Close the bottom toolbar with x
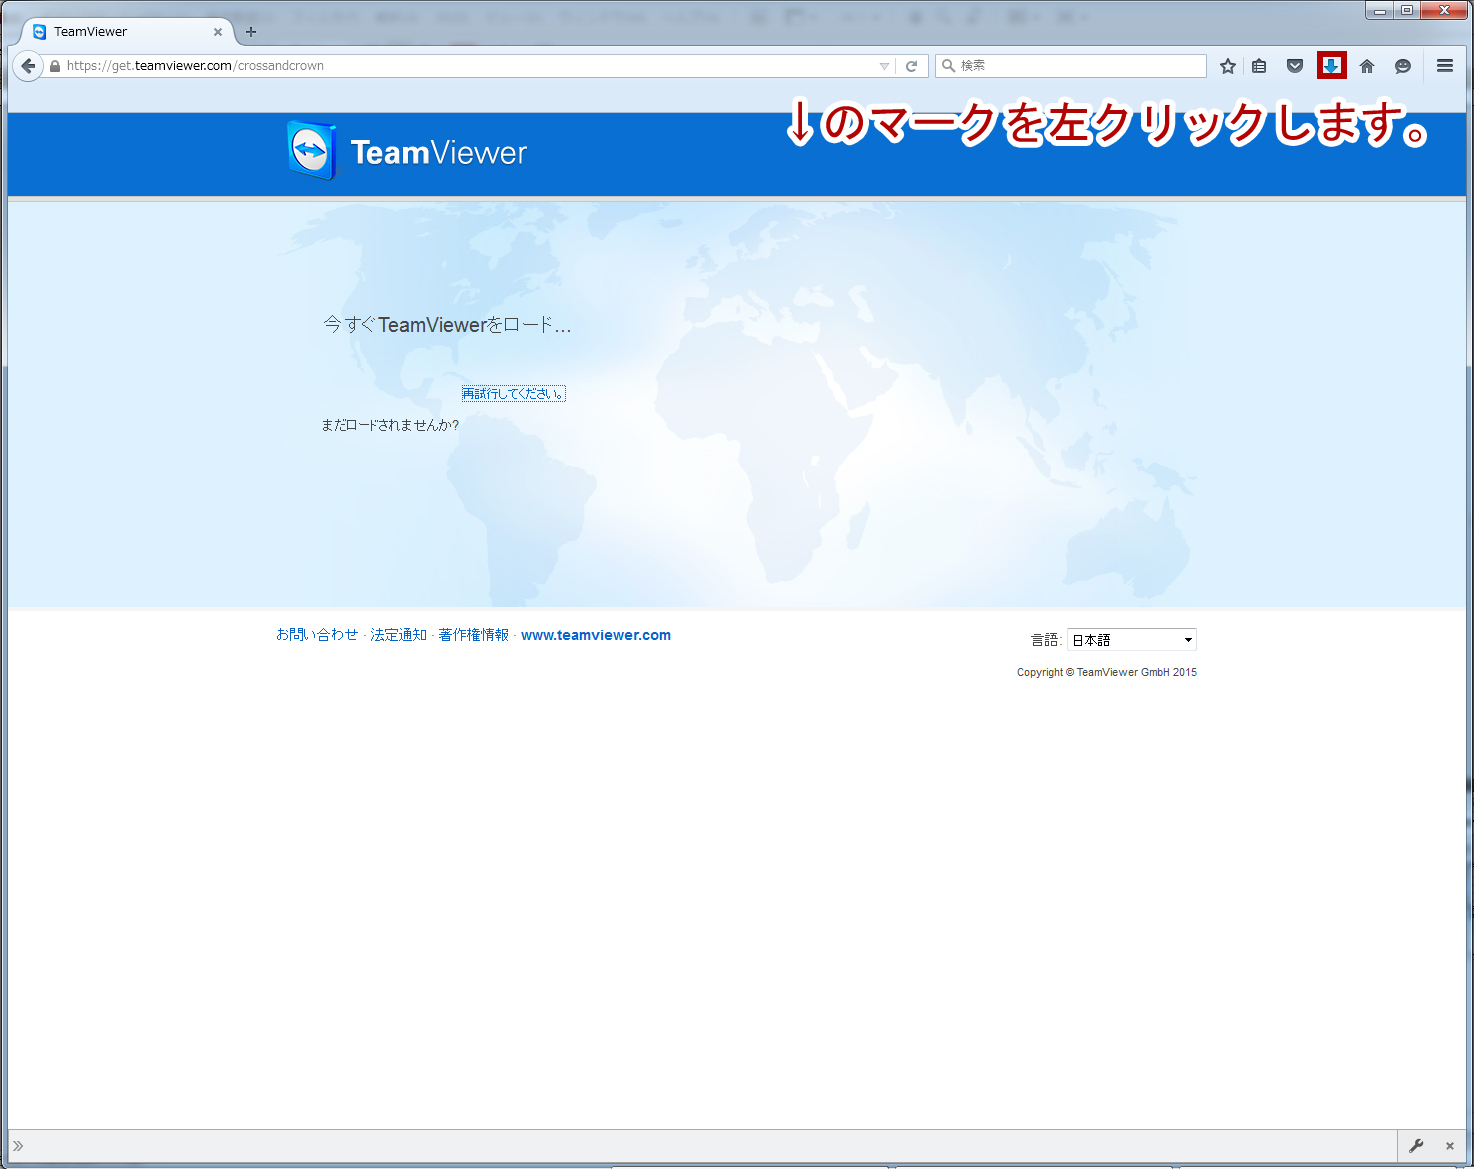1474x1169 pixels. pos(1450,1146)
